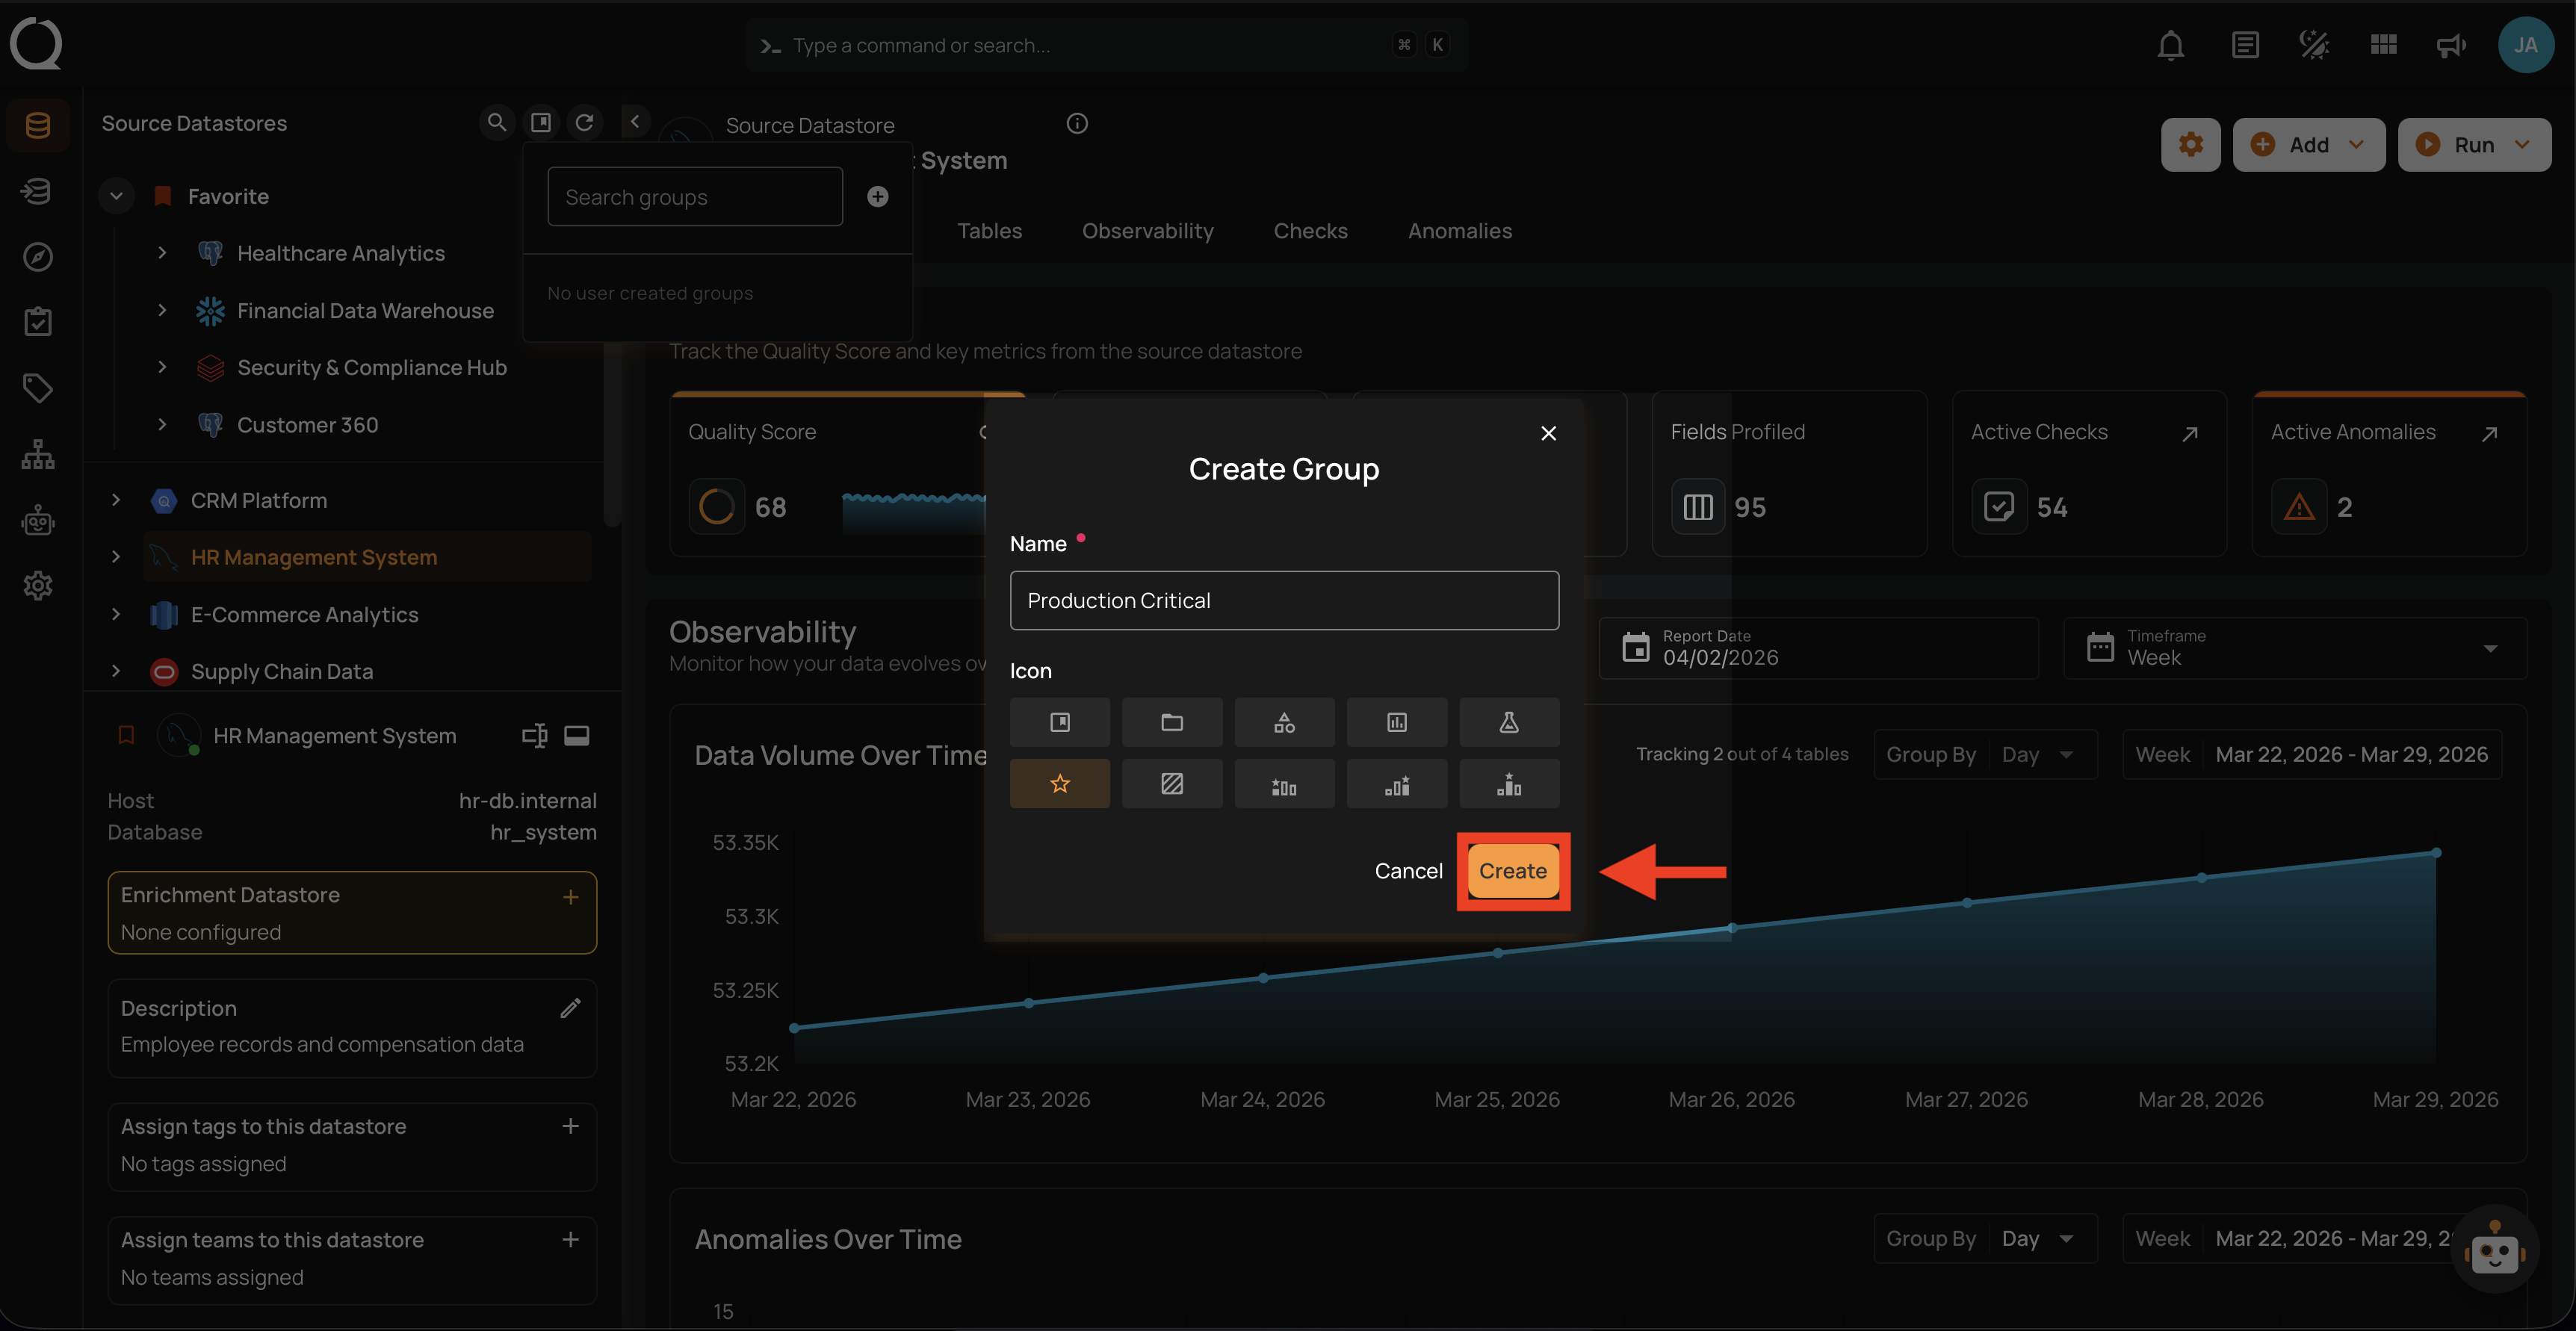Select the flask icon for the group icon
The width and height of the screenshot is (2576, 1331).
(x=1508, y=721)
